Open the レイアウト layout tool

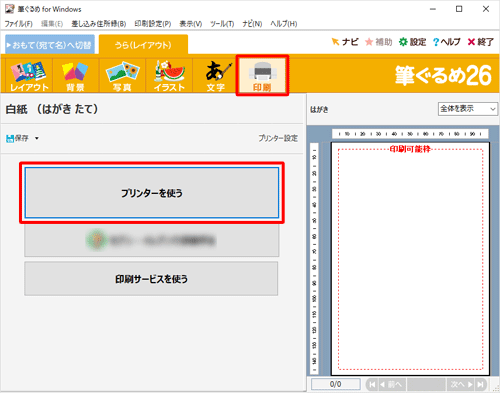(29, 76)
